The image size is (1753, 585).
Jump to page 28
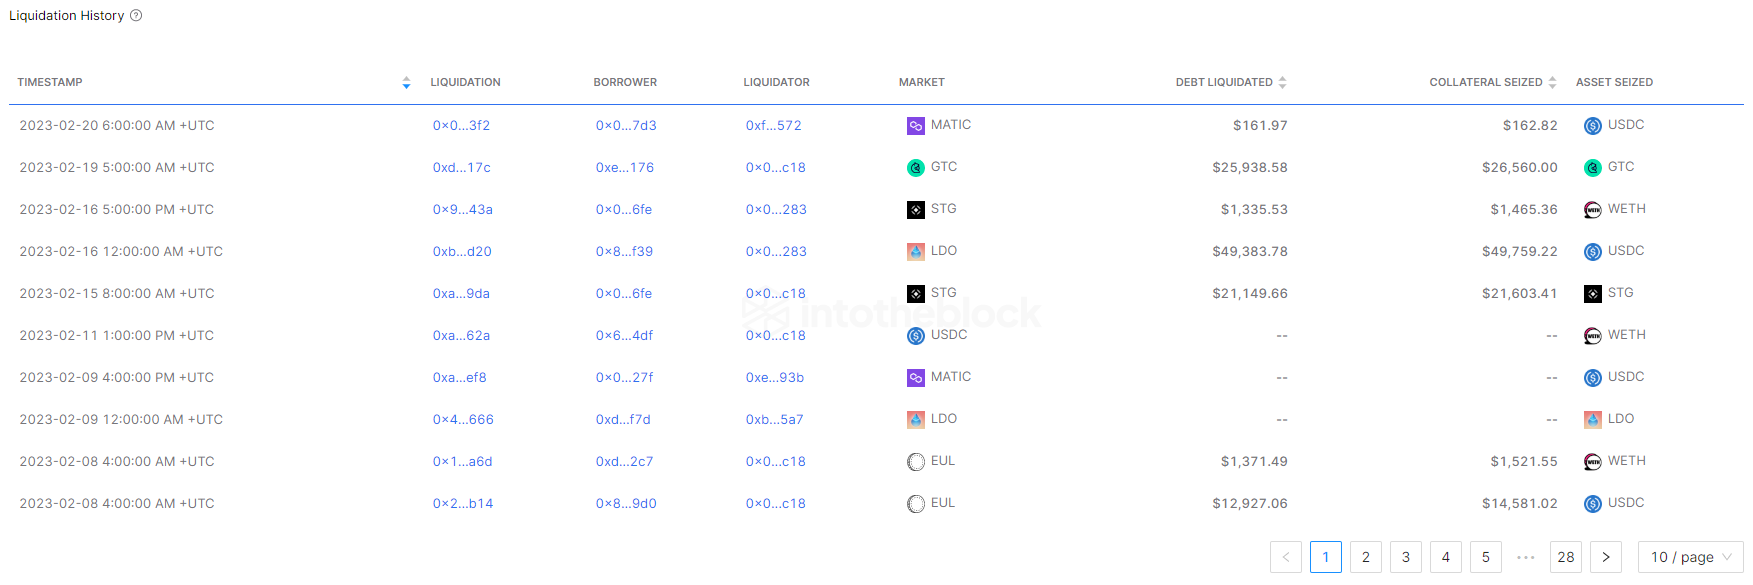tap(1565, 557)
